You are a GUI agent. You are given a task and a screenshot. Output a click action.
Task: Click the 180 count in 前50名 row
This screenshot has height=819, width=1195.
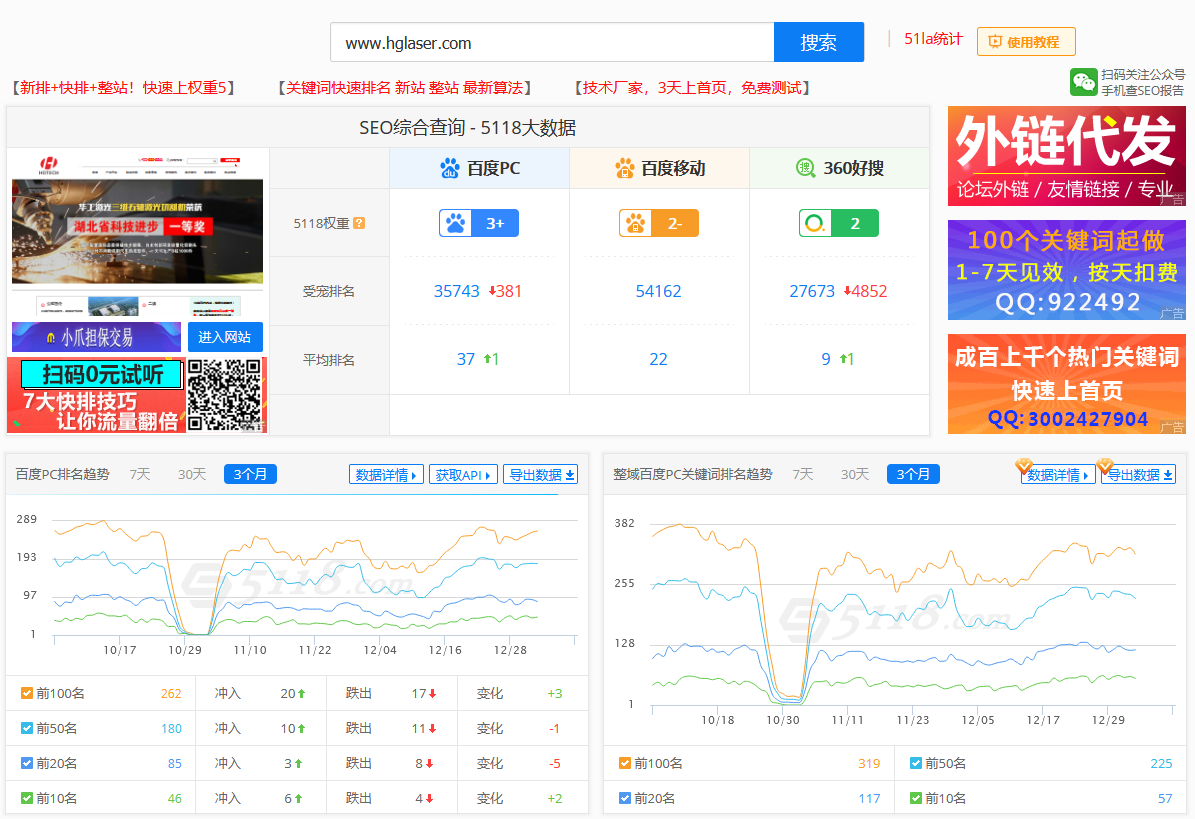pos(171,728)
